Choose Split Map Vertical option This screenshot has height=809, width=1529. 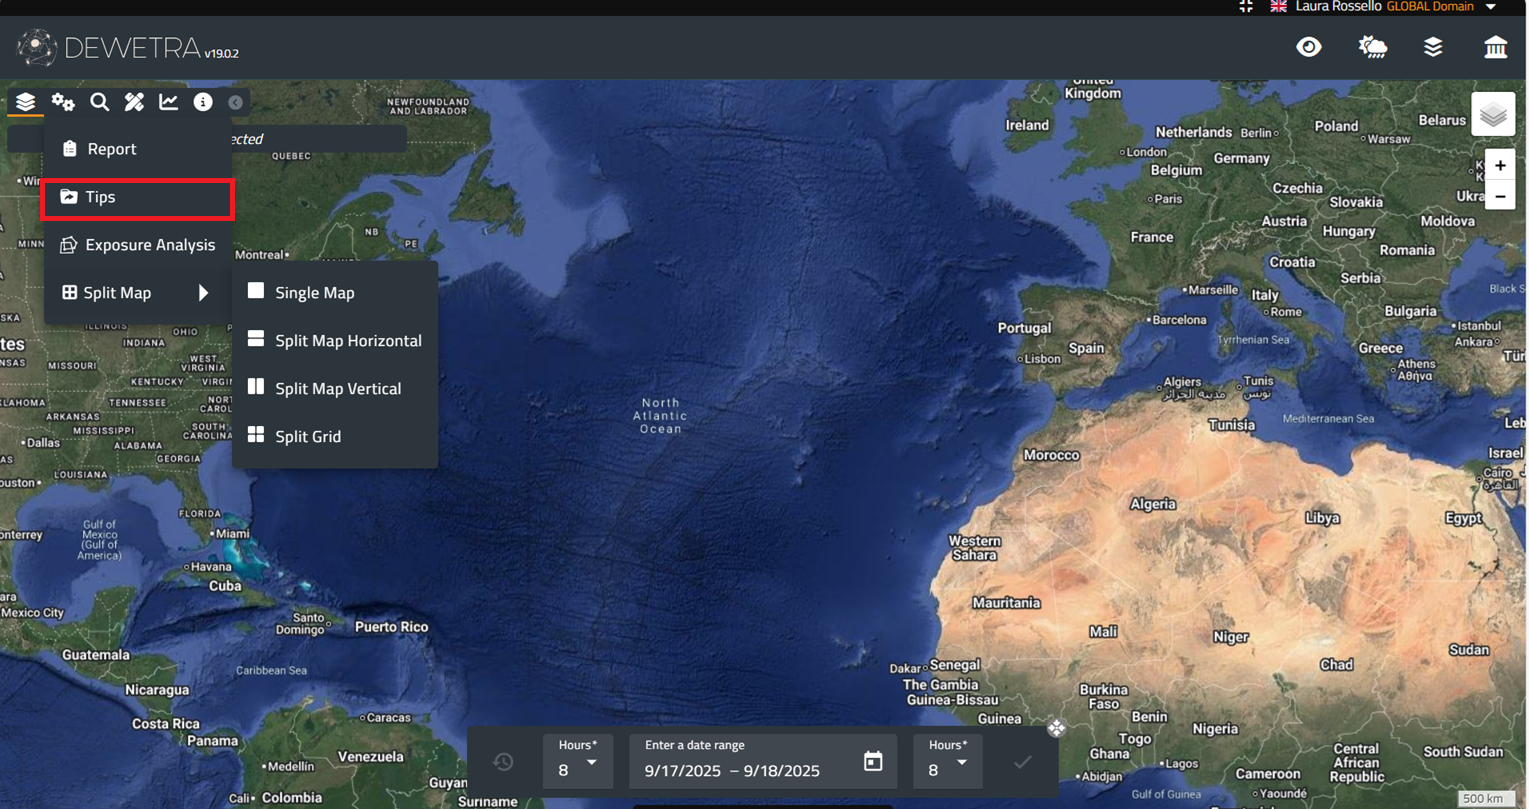pyautogui.click(x=337, y=388)
